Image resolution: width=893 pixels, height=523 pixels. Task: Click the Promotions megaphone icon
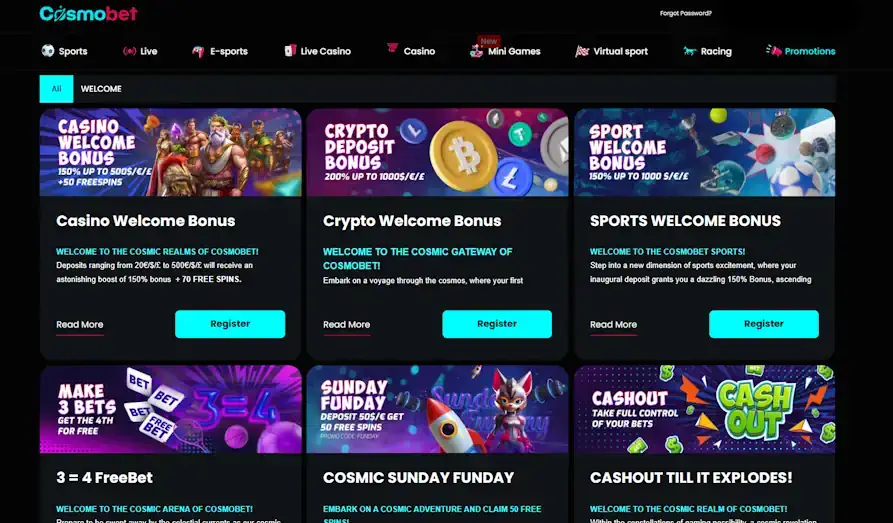click(773, 51)
